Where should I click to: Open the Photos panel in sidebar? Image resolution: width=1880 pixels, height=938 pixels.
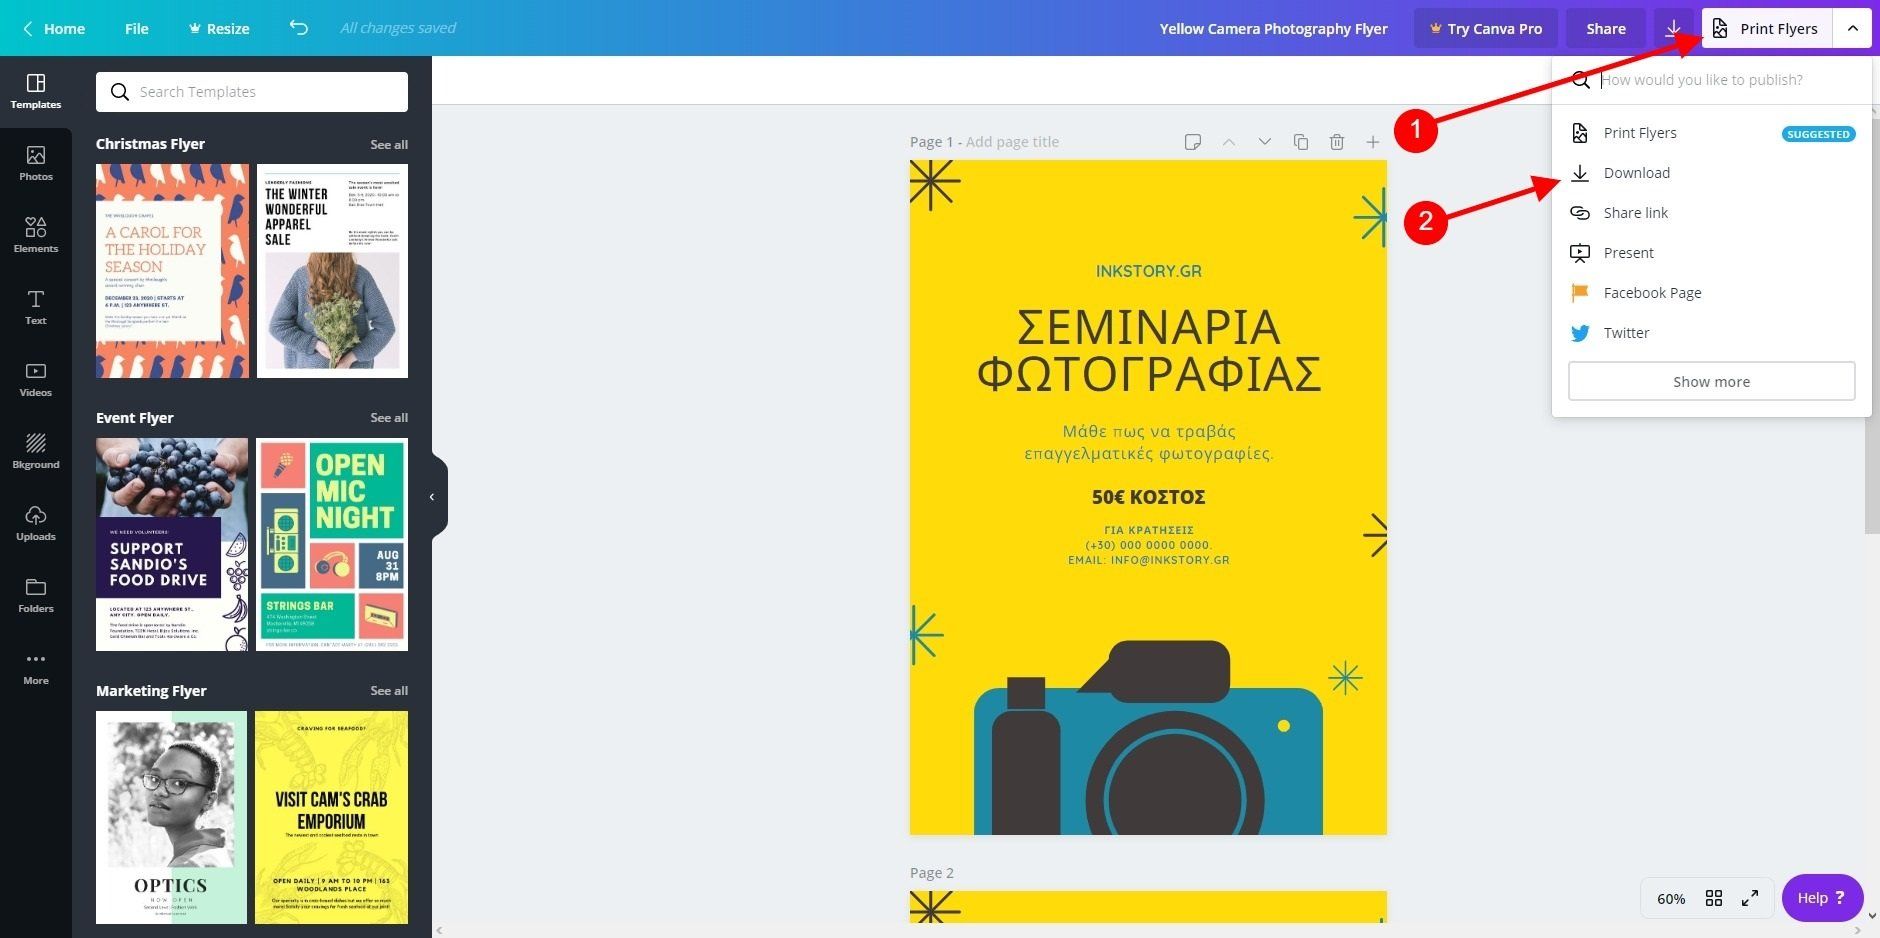tap(36, 163)
